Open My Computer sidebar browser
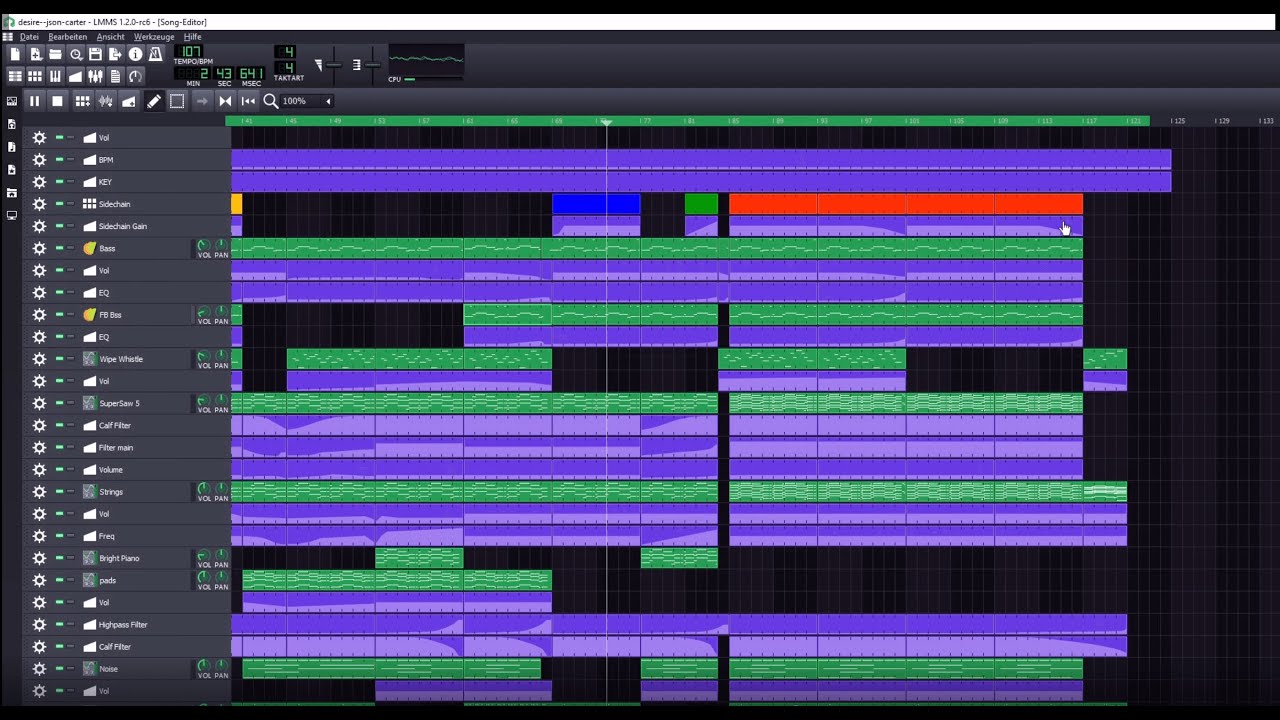The image size is (1280, 720). coord(12,215)
